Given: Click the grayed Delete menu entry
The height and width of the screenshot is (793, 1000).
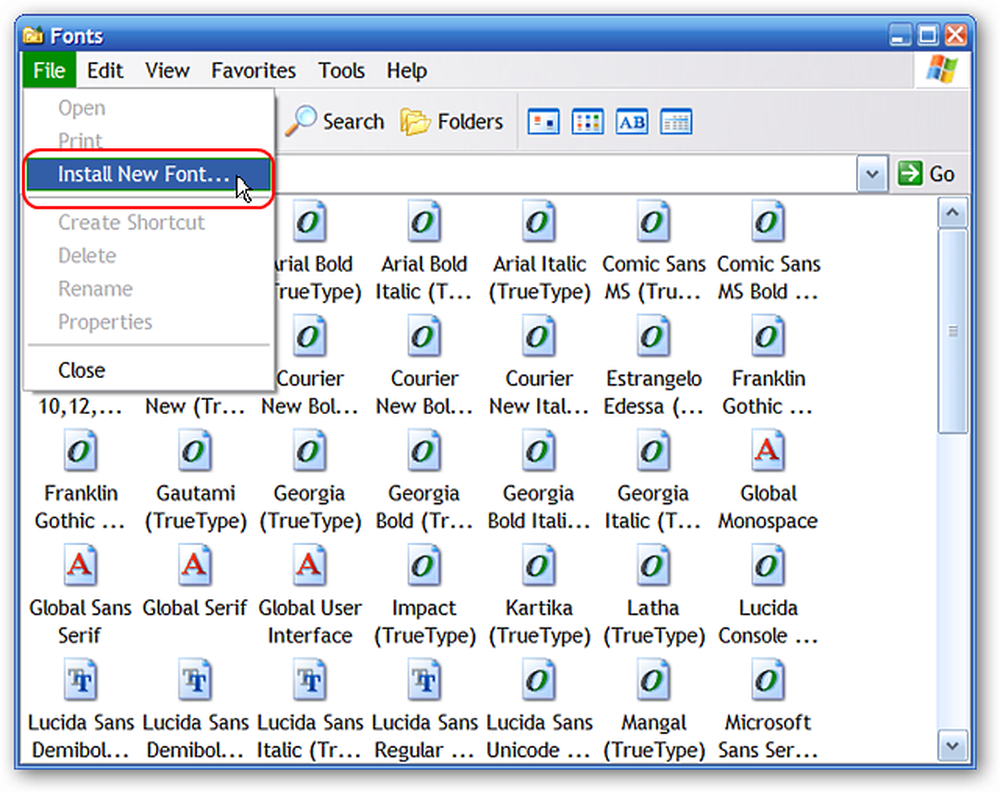Looking at the screenshot, I should coord(149,255).
